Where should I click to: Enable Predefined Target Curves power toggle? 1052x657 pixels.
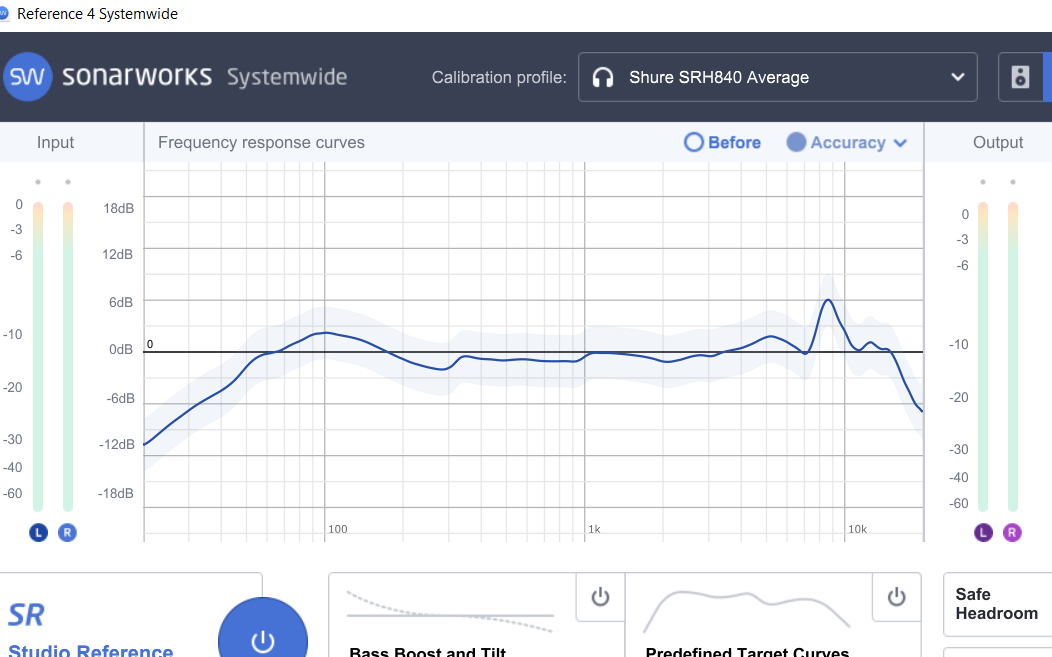click(x=896, y=597)
